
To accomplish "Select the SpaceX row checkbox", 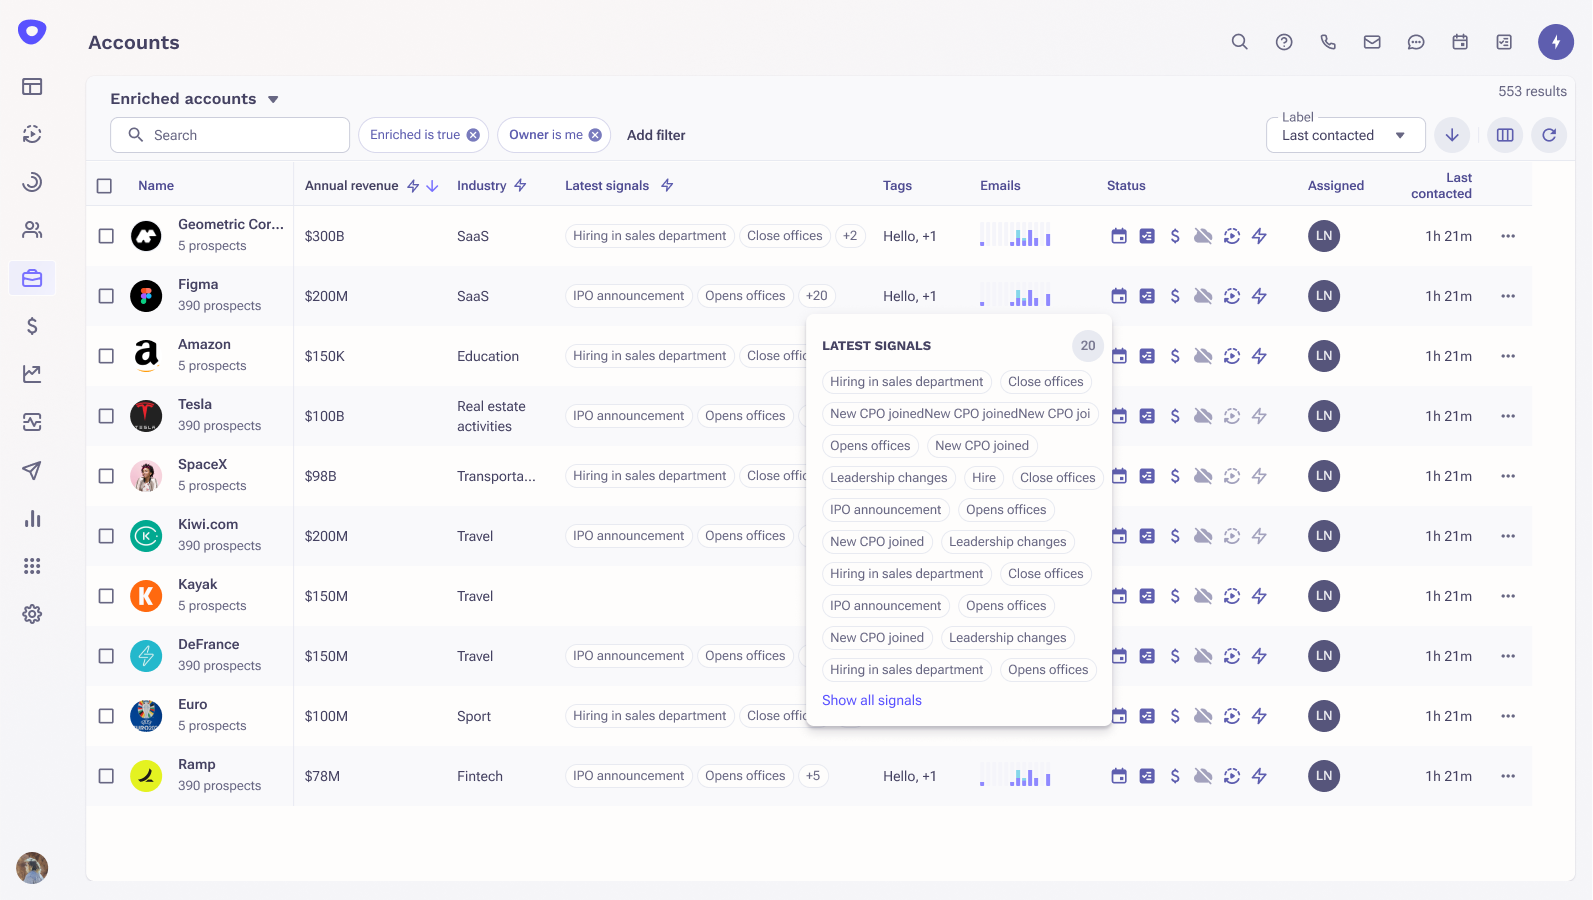I will [106, 476].
